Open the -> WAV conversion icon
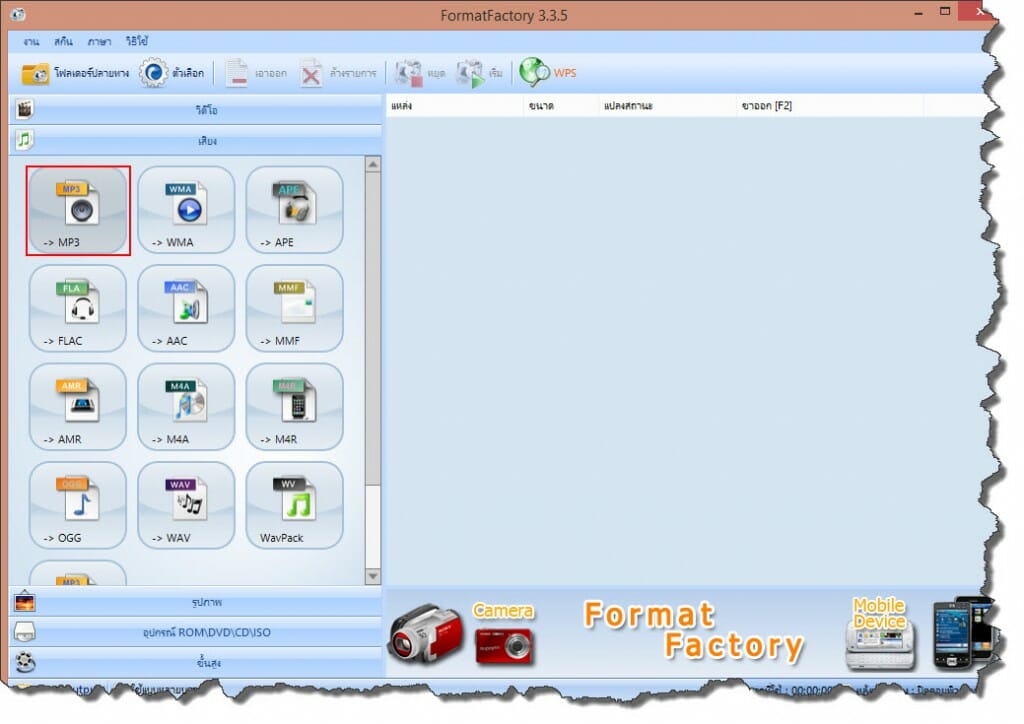The height and width of the screenshot is (724, 1024). [x=186, y=505]
